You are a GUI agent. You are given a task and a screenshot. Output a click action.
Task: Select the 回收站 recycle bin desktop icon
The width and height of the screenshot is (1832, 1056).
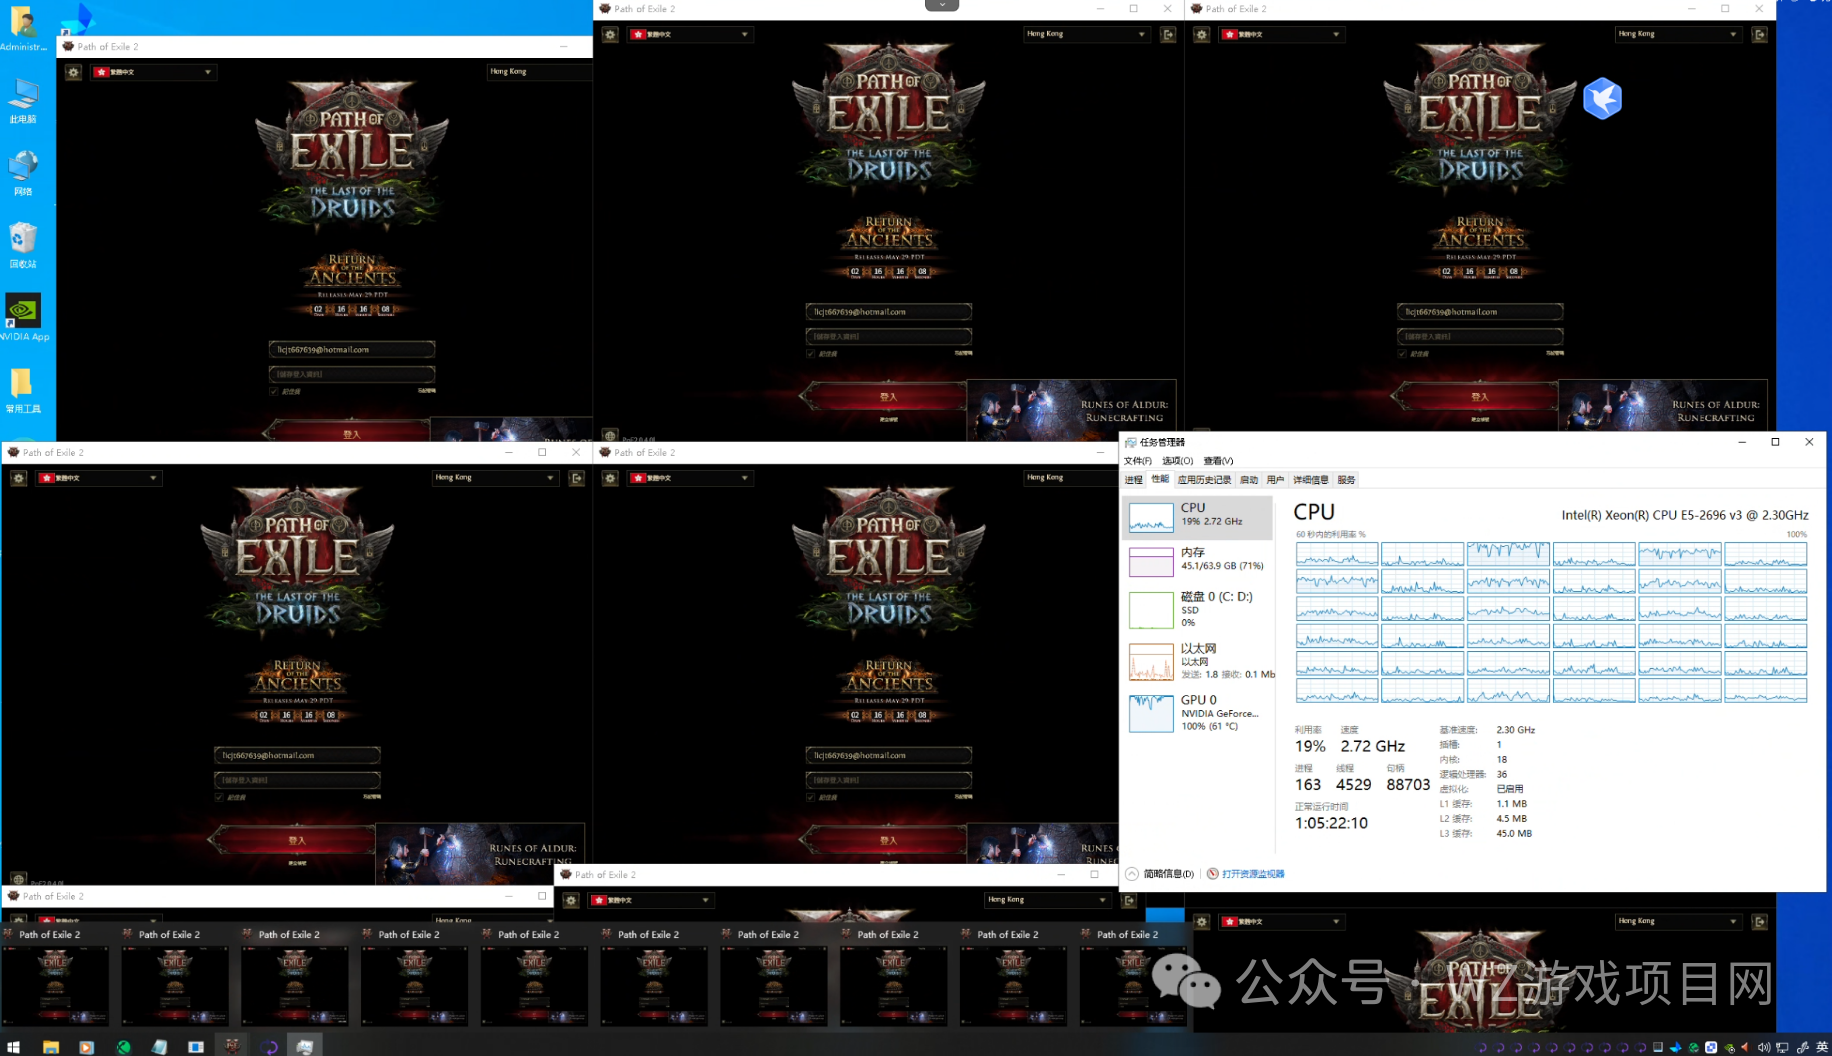[x=23, y=246]
